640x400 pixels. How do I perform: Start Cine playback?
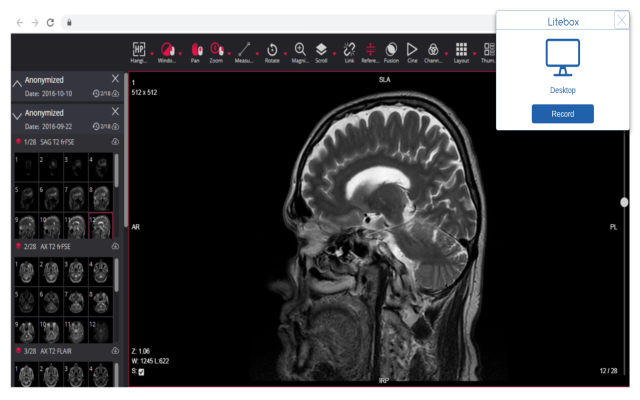pyautogui.click(x=411, y=50)
